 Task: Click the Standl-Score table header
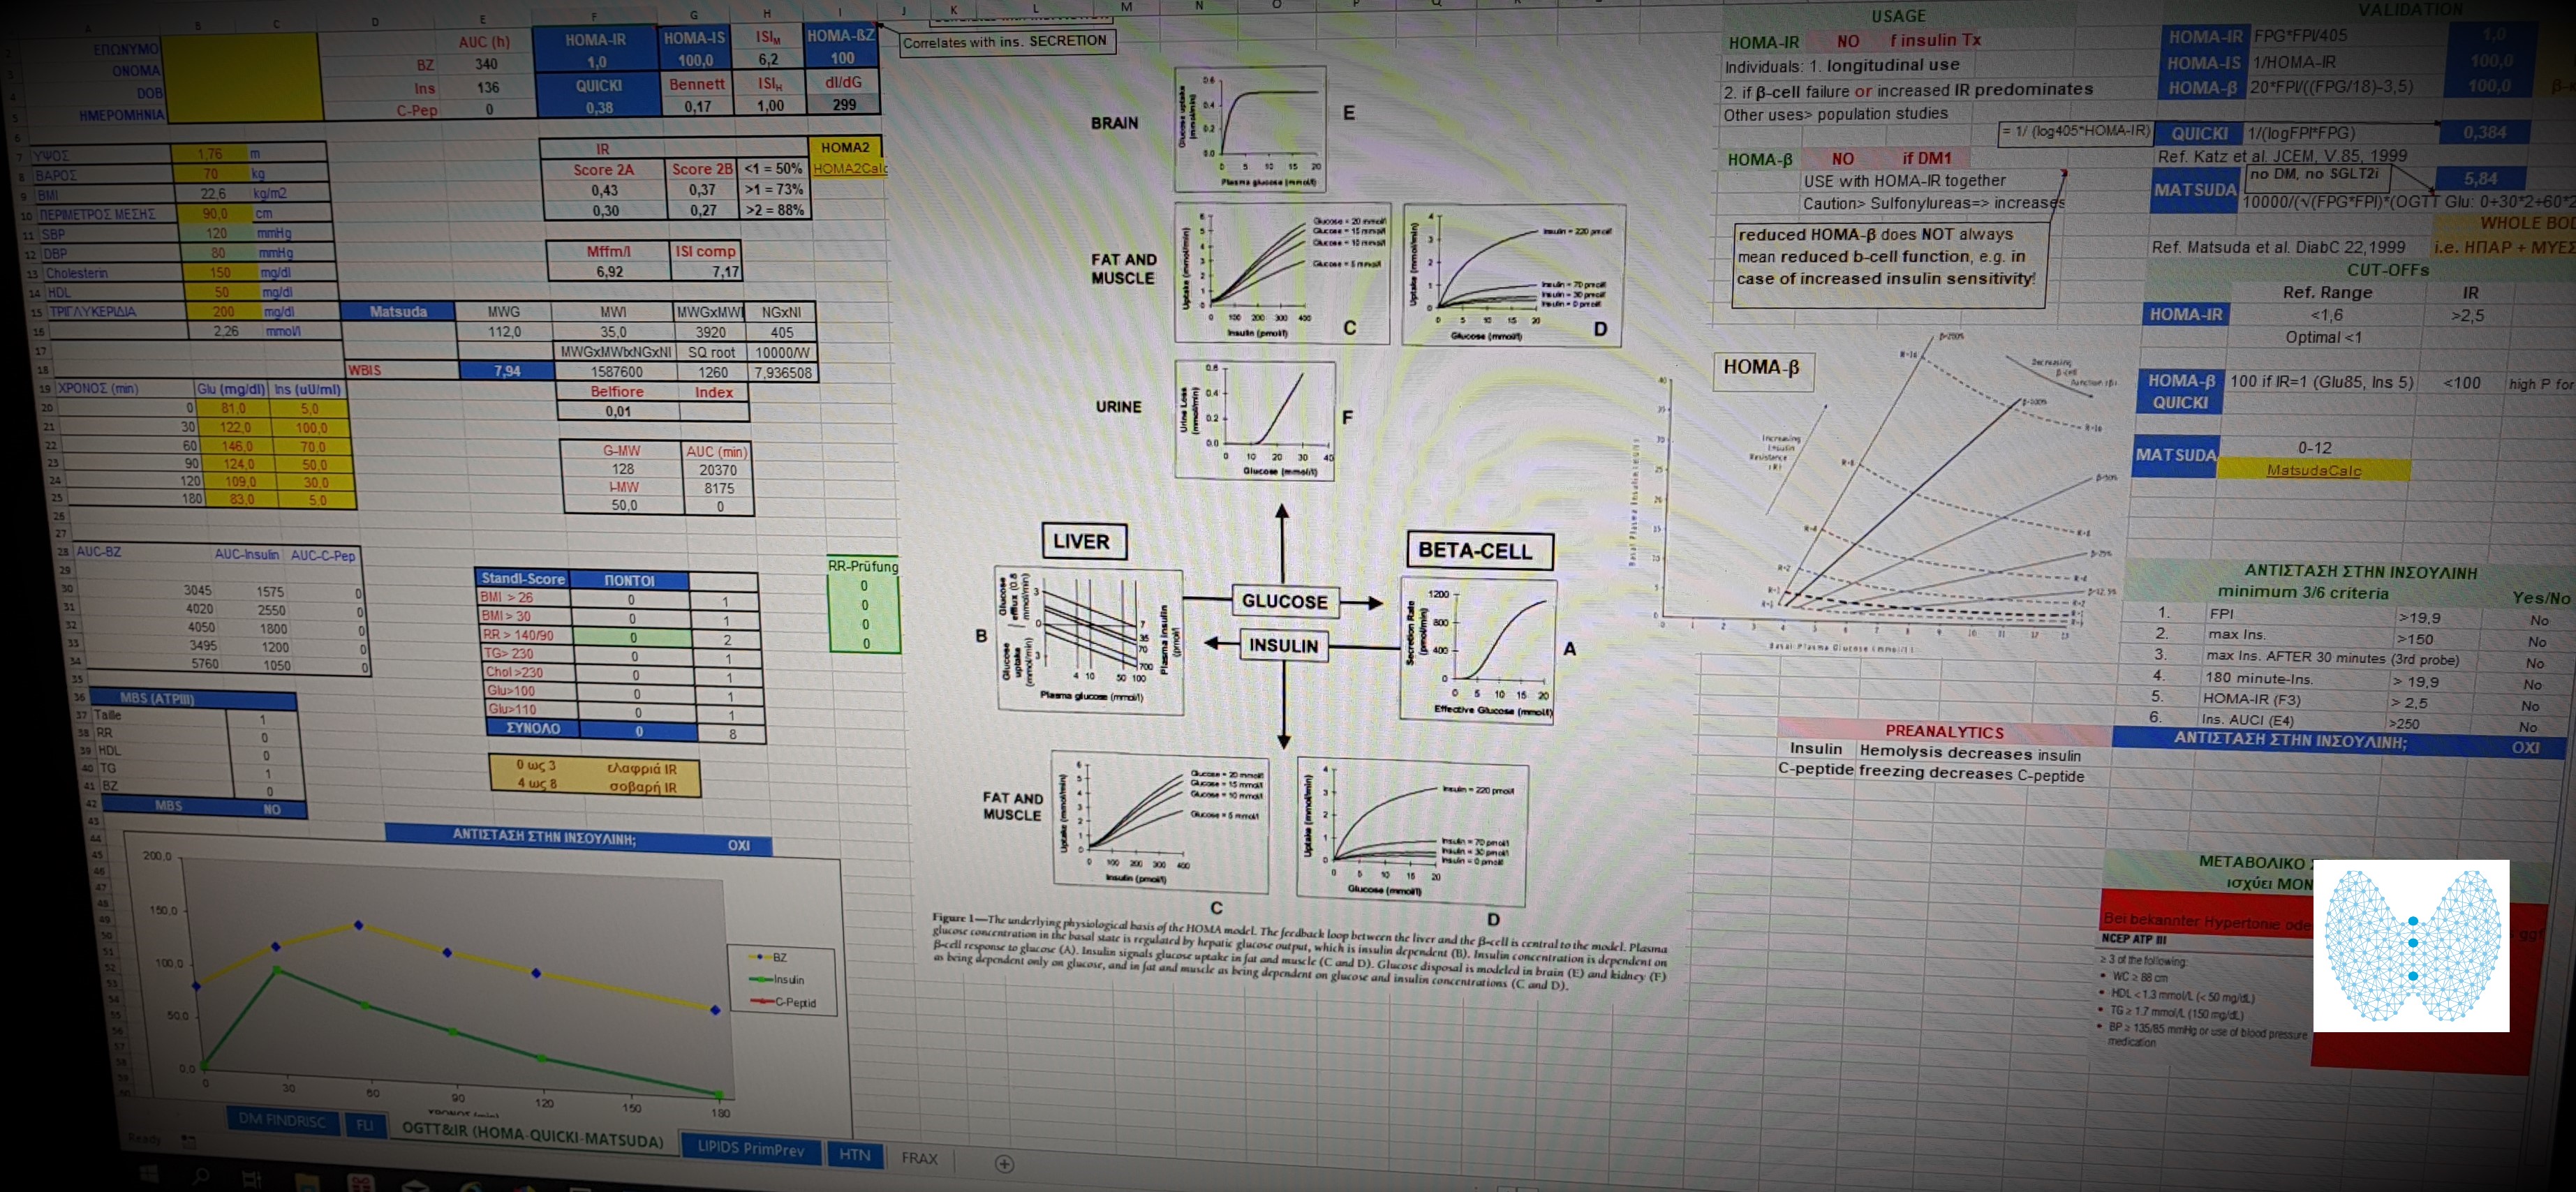523,578
